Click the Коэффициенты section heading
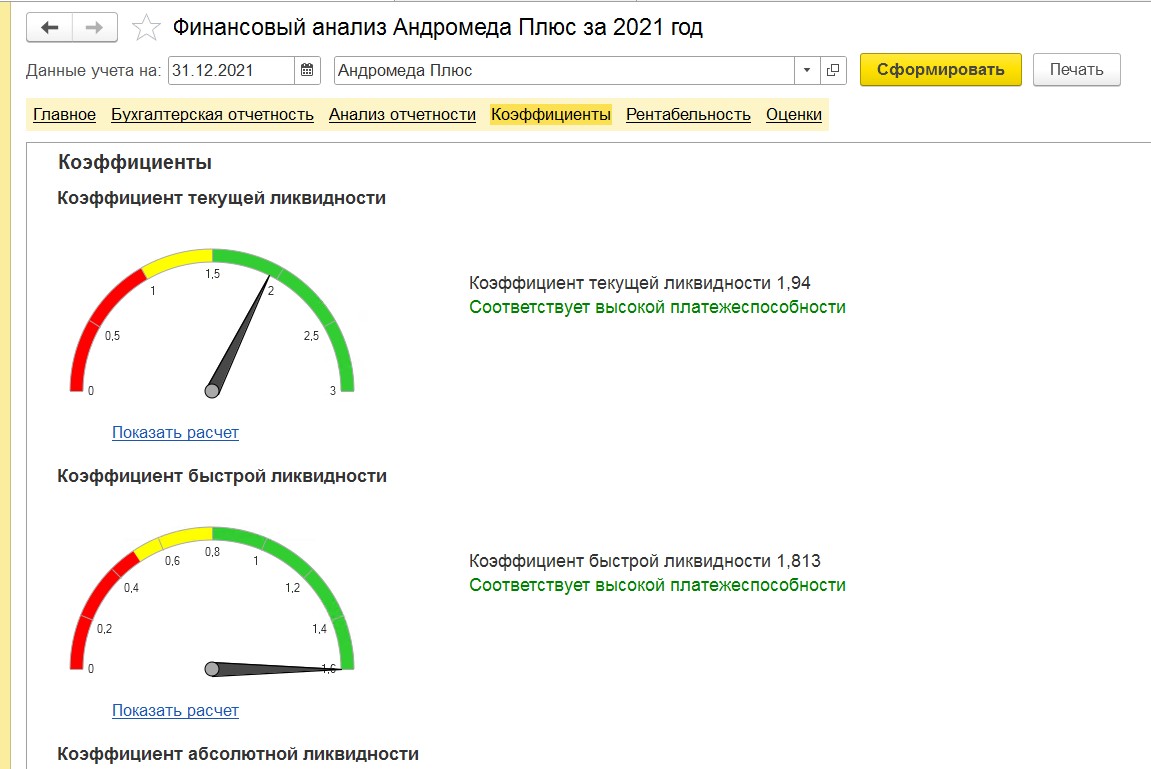Image resolution: width=1151 pixels, height=769 pixels. point(135,162)
